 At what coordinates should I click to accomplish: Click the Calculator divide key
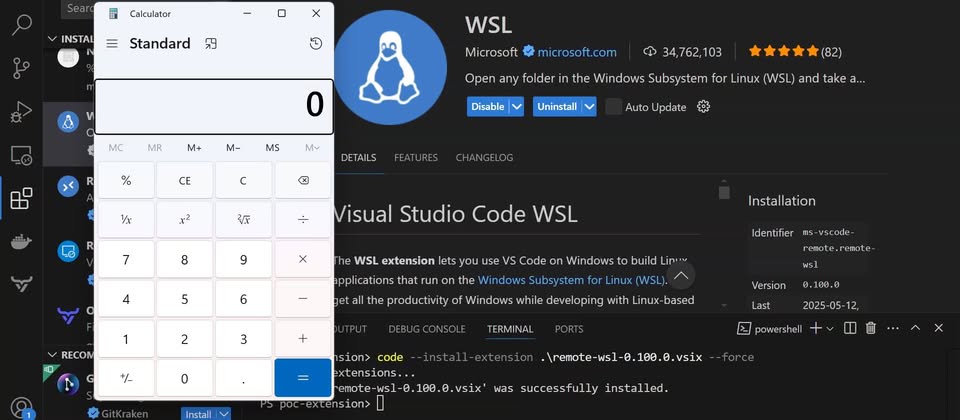303,220
